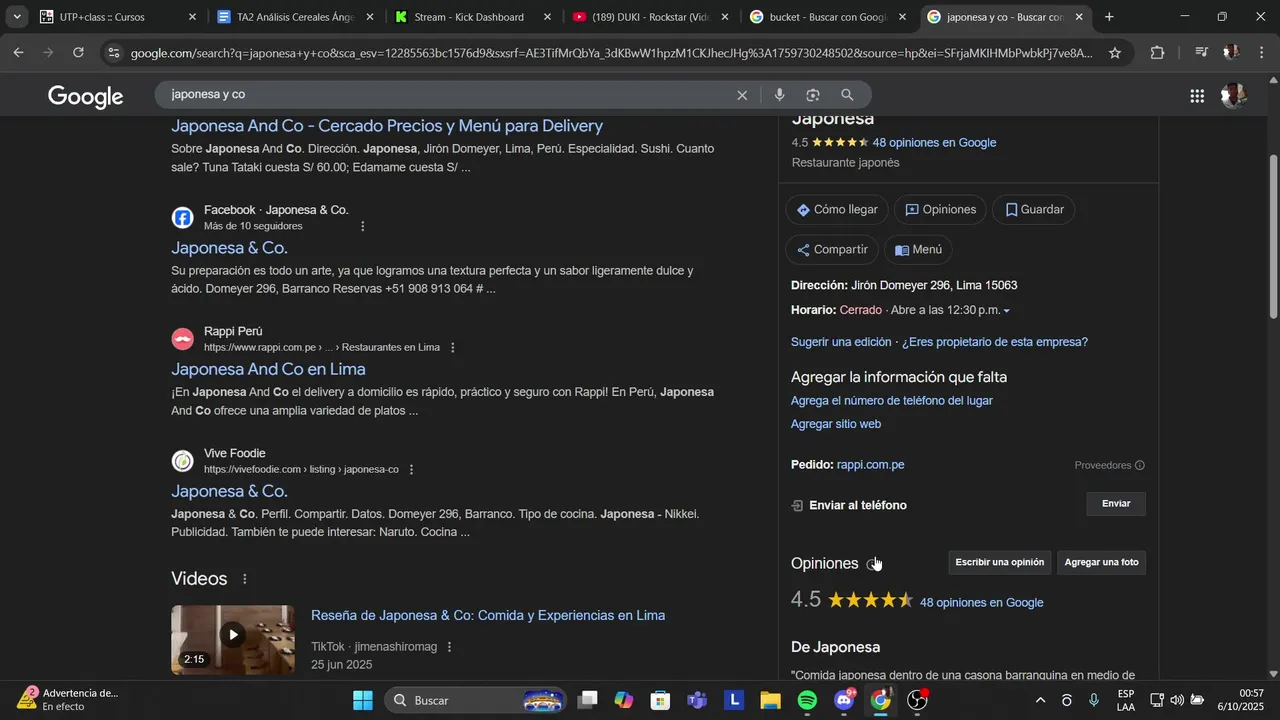Click Escribir una opinión
Viewport: 1280px width, 720px height.
click(999, 562)
